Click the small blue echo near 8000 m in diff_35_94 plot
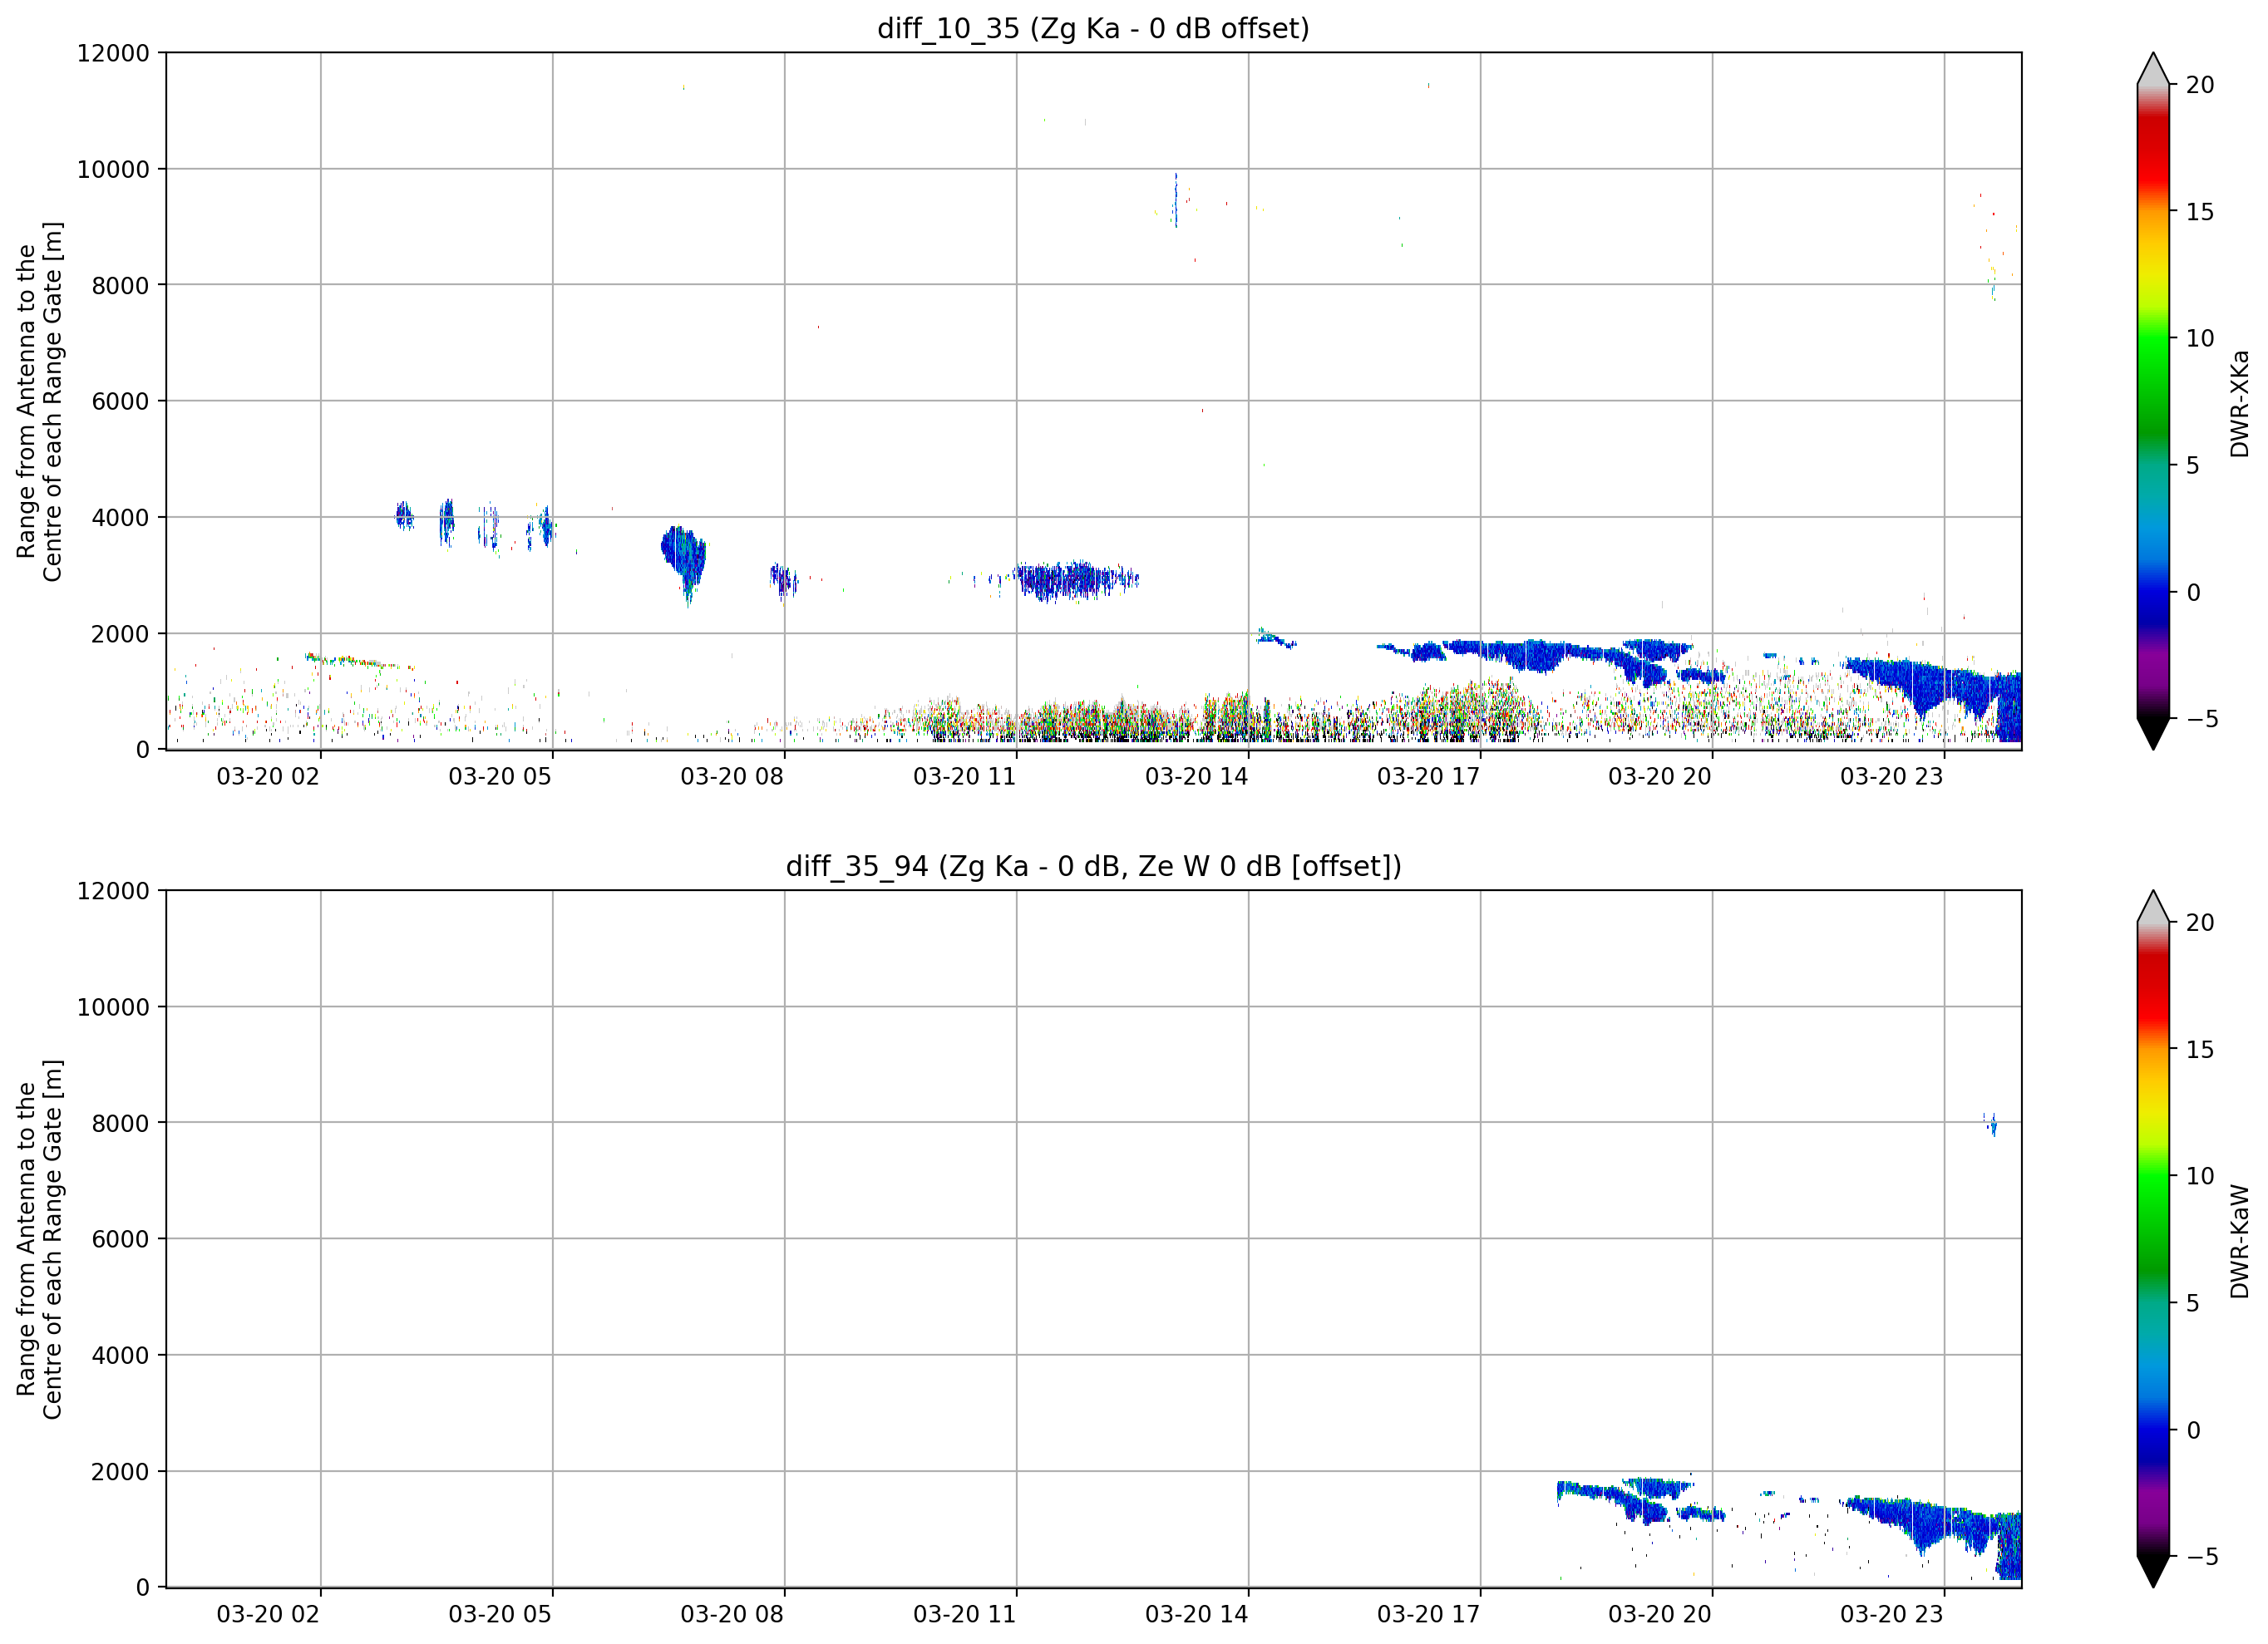The image size is (2268, 1644). tap(1990, 1124)
